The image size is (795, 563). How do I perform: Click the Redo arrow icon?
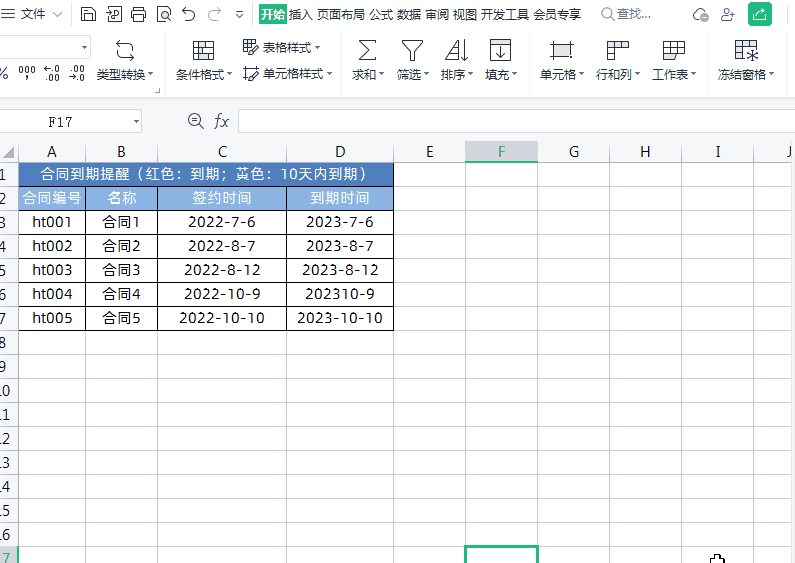(x=214, y=14)
